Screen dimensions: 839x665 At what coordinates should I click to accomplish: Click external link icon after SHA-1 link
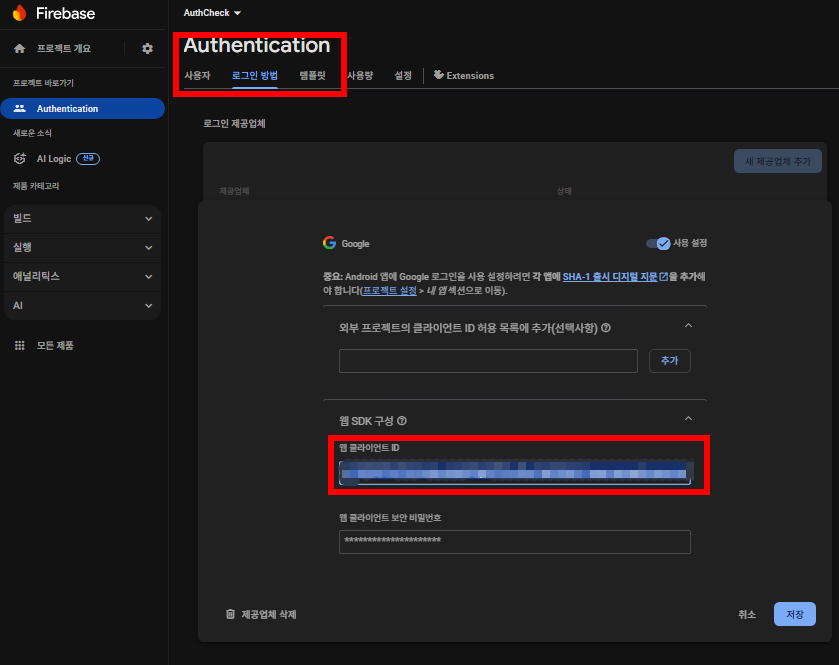[663, 277]
